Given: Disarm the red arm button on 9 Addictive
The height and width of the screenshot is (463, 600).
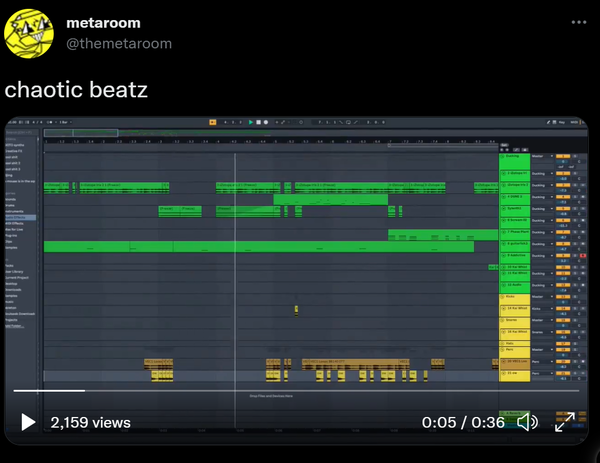Looking at the screenshot, I should (x=583, y=256).
